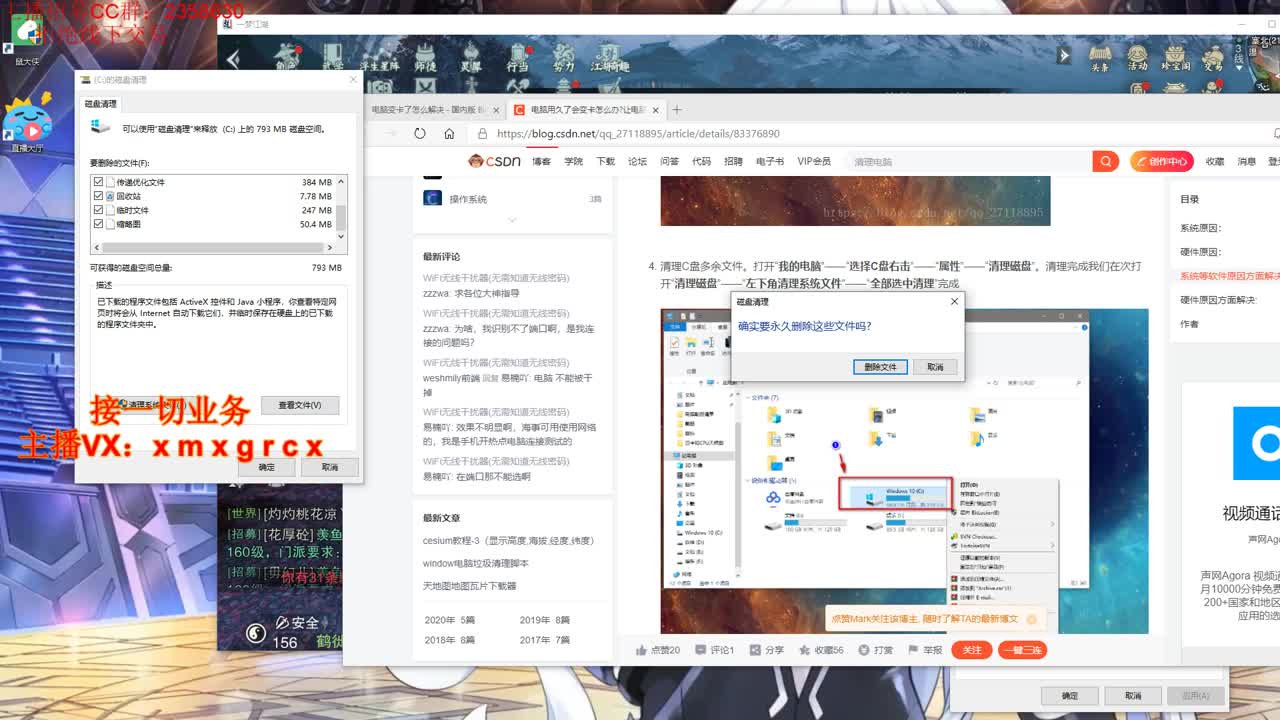
Task: Select the 磁盘清理 tab
Action: pyautogui.click(x=100, y=104)
